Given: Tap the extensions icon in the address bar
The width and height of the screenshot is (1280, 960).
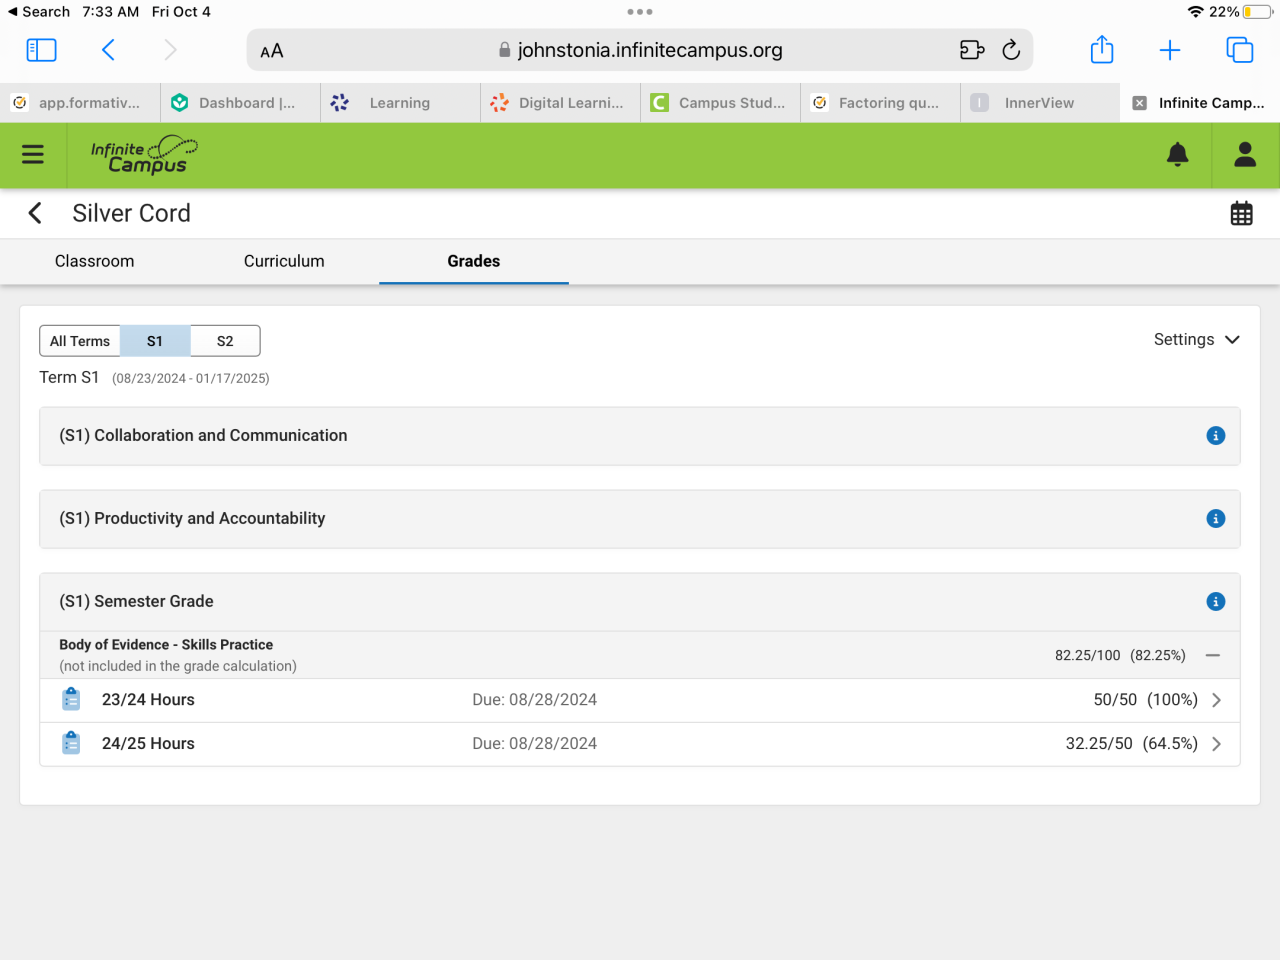Looking at the screenshot, I should click(x=972, y=50).
